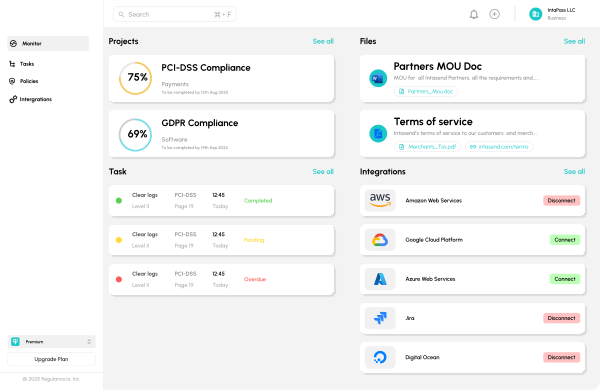Click See all for Task section

pos(323,171)
